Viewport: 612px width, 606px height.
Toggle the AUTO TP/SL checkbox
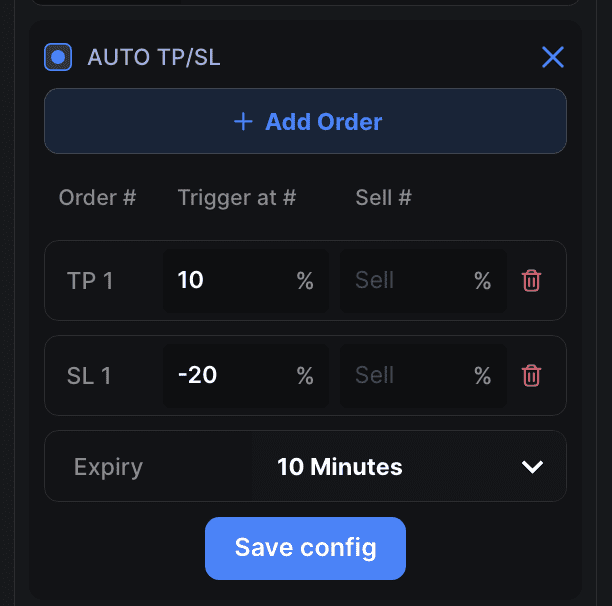tap(58, 57)
